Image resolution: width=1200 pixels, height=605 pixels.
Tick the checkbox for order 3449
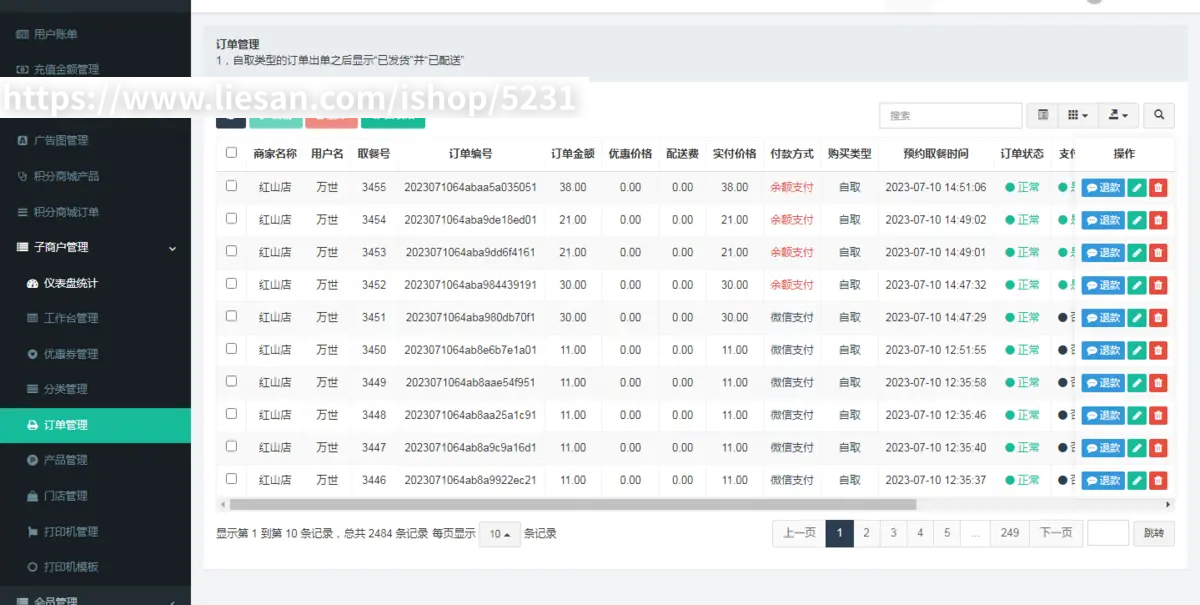[x=232, y=381]
